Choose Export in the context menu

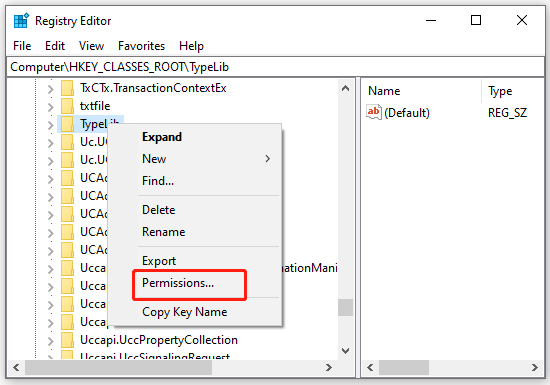159,261
